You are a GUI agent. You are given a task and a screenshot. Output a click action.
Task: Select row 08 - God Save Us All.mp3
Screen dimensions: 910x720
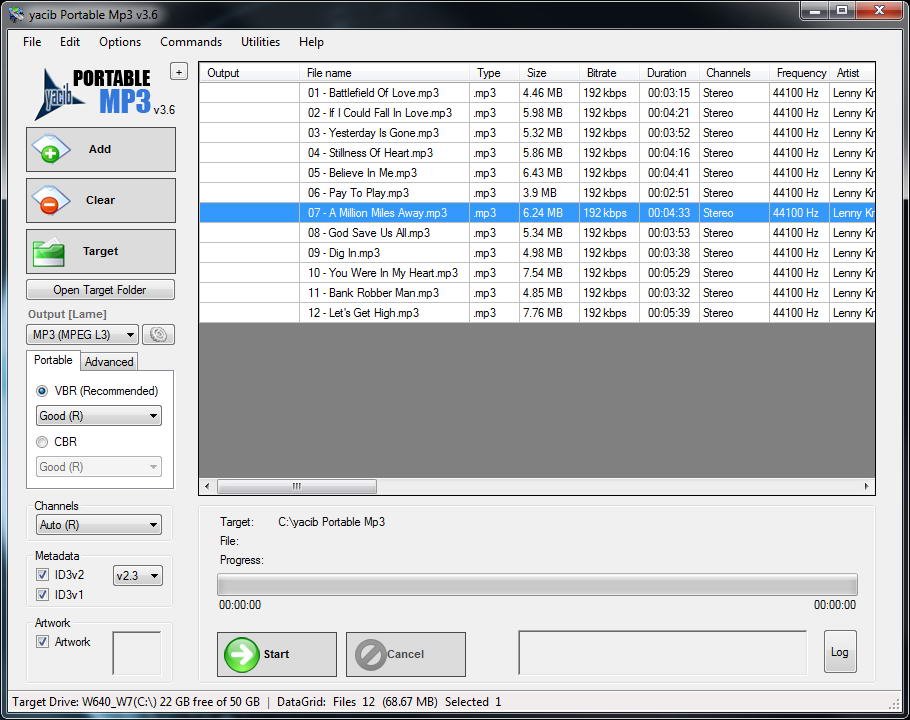point(537,233)
